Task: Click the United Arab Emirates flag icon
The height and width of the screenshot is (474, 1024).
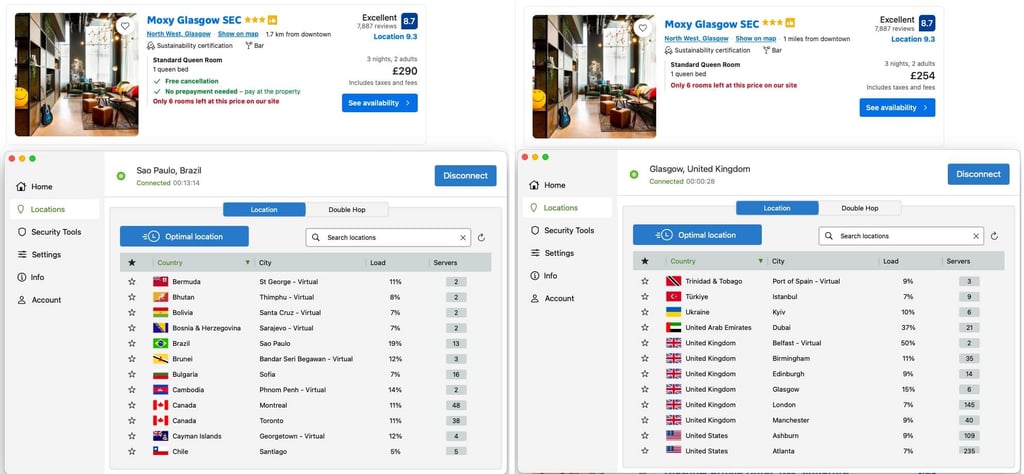Action: coord(673,328)
